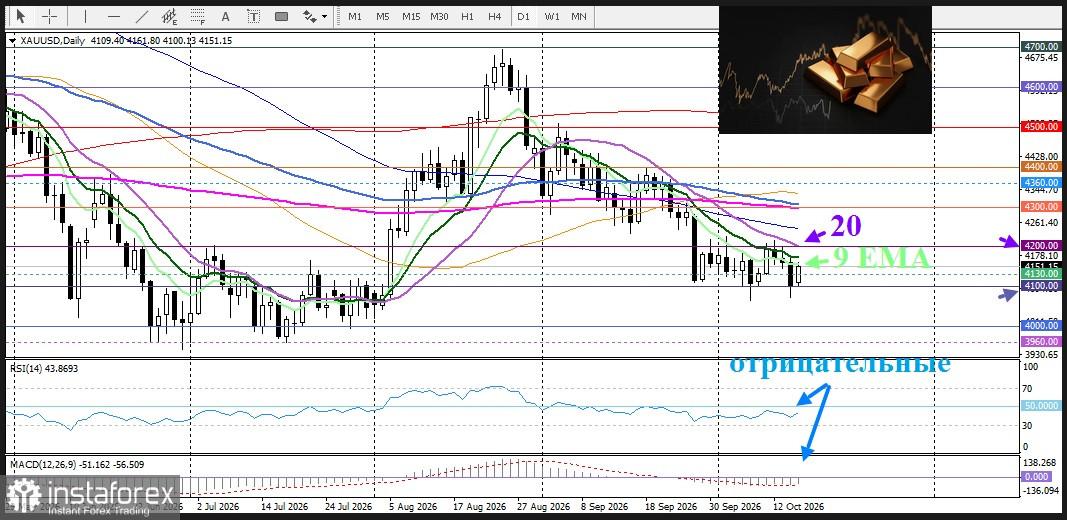The width and height of the screenshot is (1067, 520).
Task: Select the Cursor arrow tool
Action: click(x=20, y=16)
